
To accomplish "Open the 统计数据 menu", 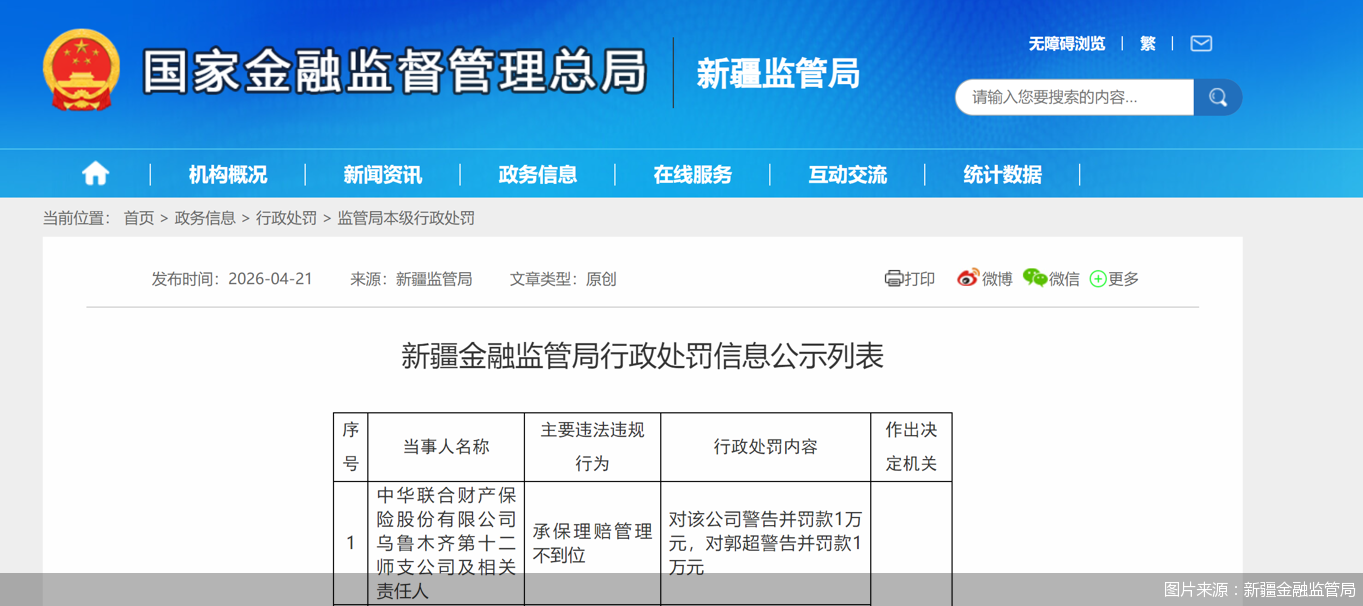I will (1004, 173).
